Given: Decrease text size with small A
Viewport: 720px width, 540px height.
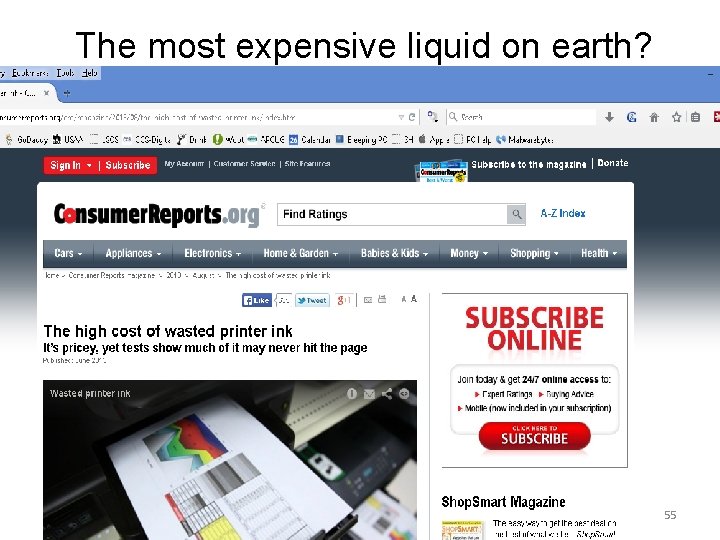Looking at the screenshot, I should pyautogui.click(x=404, y=299).
